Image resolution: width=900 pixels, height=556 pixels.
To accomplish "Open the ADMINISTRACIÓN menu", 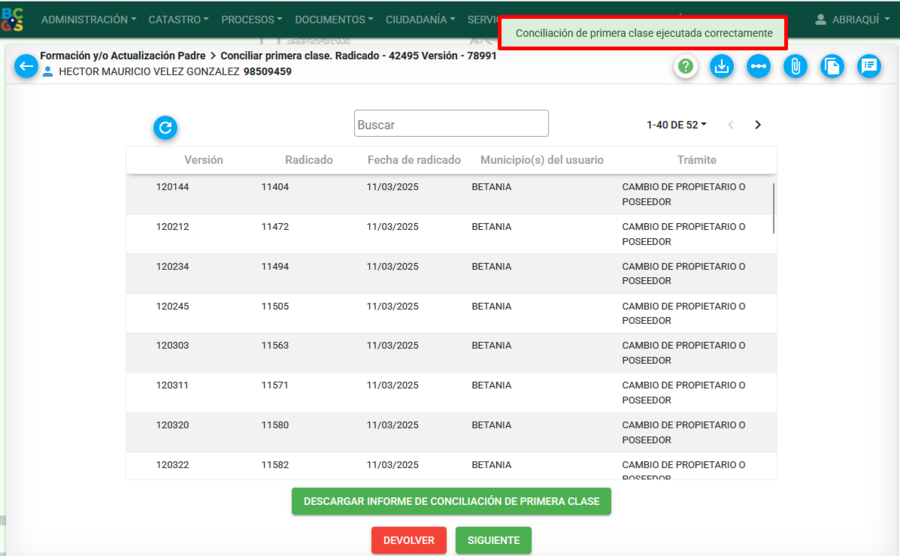I will 88,20.
